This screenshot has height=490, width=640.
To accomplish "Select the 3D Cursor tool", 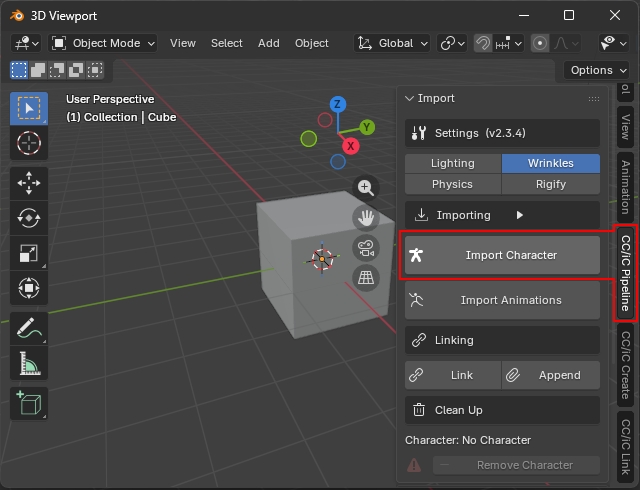I will click(x=29, y=143).
